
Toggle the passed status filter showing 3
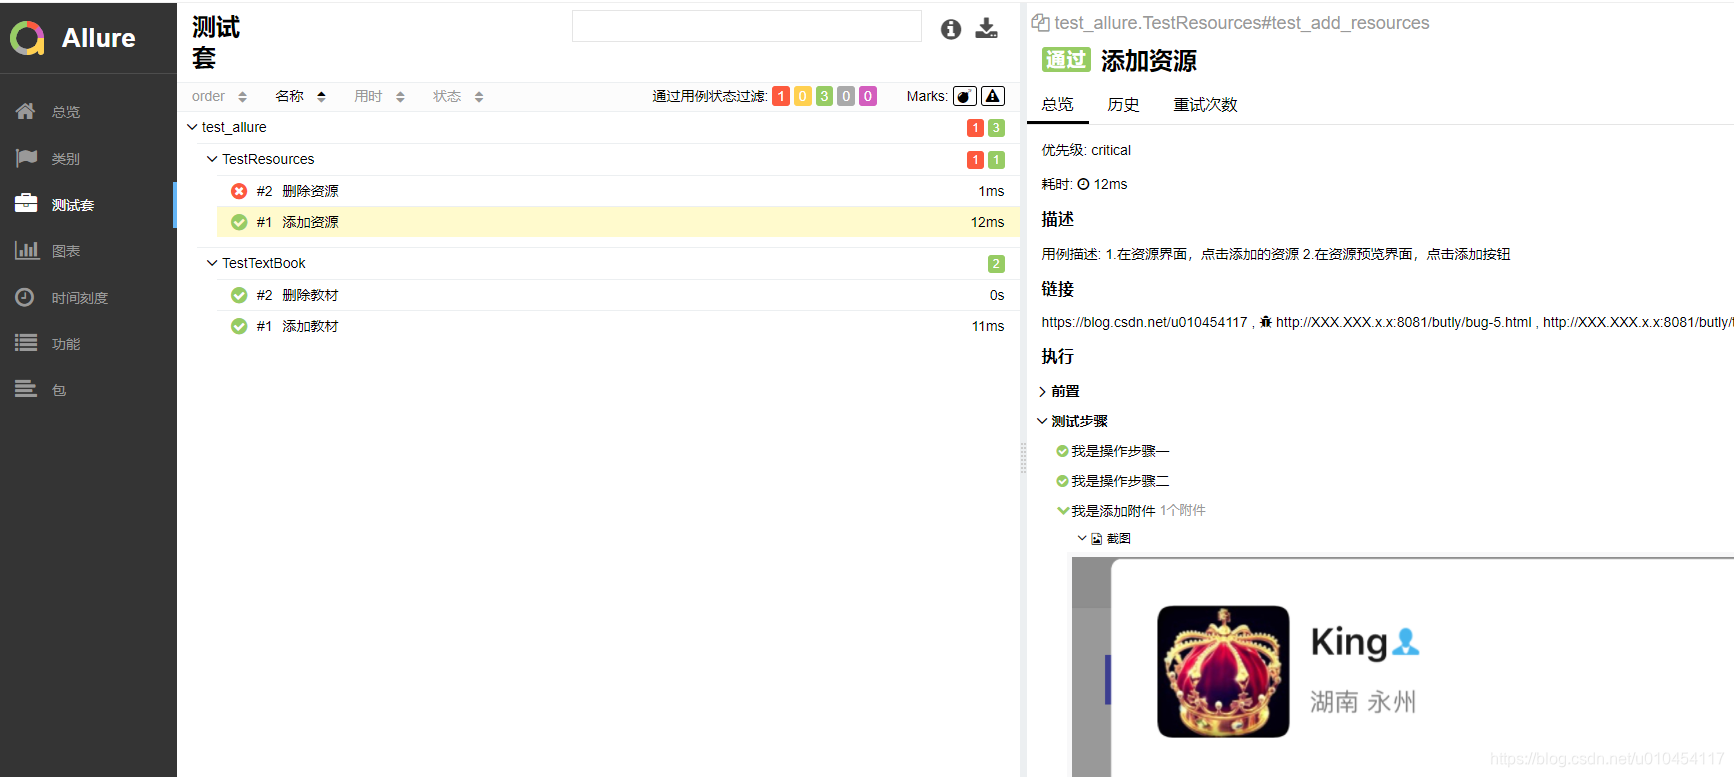(x=824, y=96)
